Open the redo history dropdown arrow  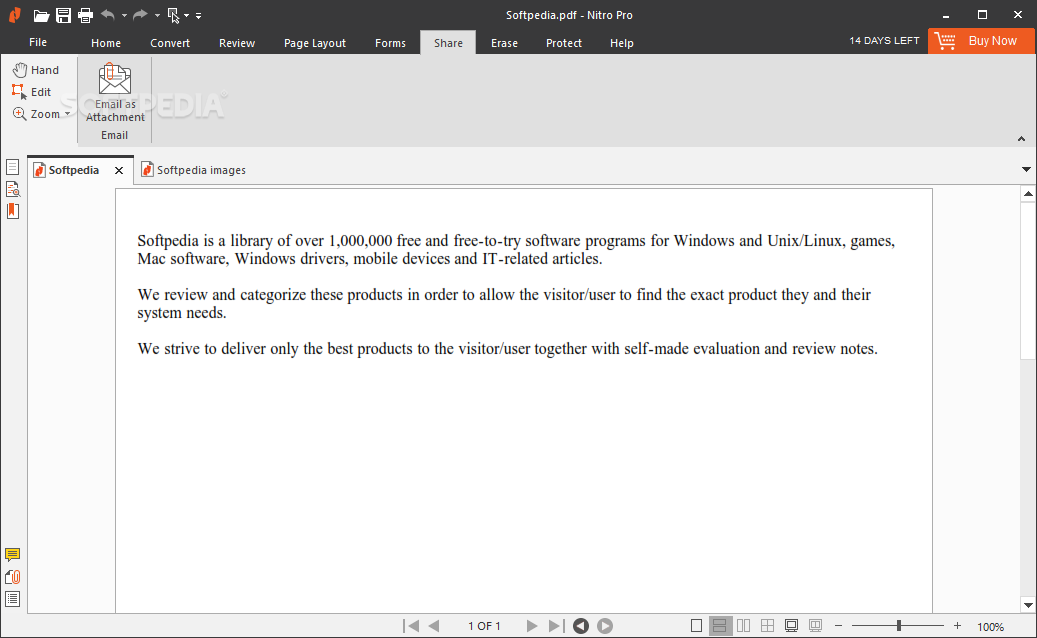pyautogui.click(x=157, y=15)
